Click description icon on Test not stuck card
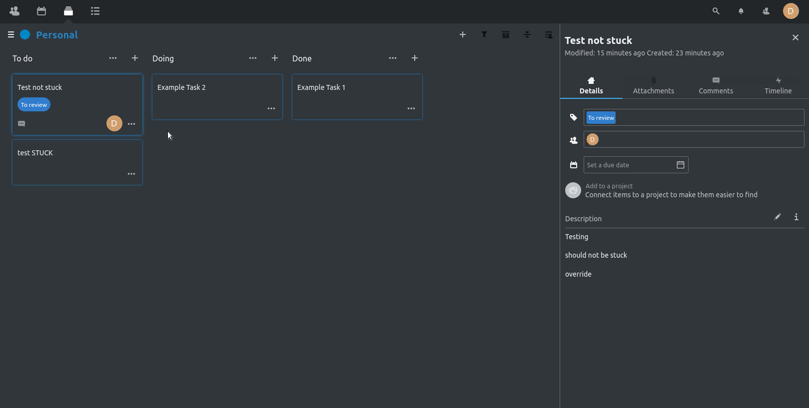Image resolution: width=809 pixels, height=408 pixels. tap(21, 124)
